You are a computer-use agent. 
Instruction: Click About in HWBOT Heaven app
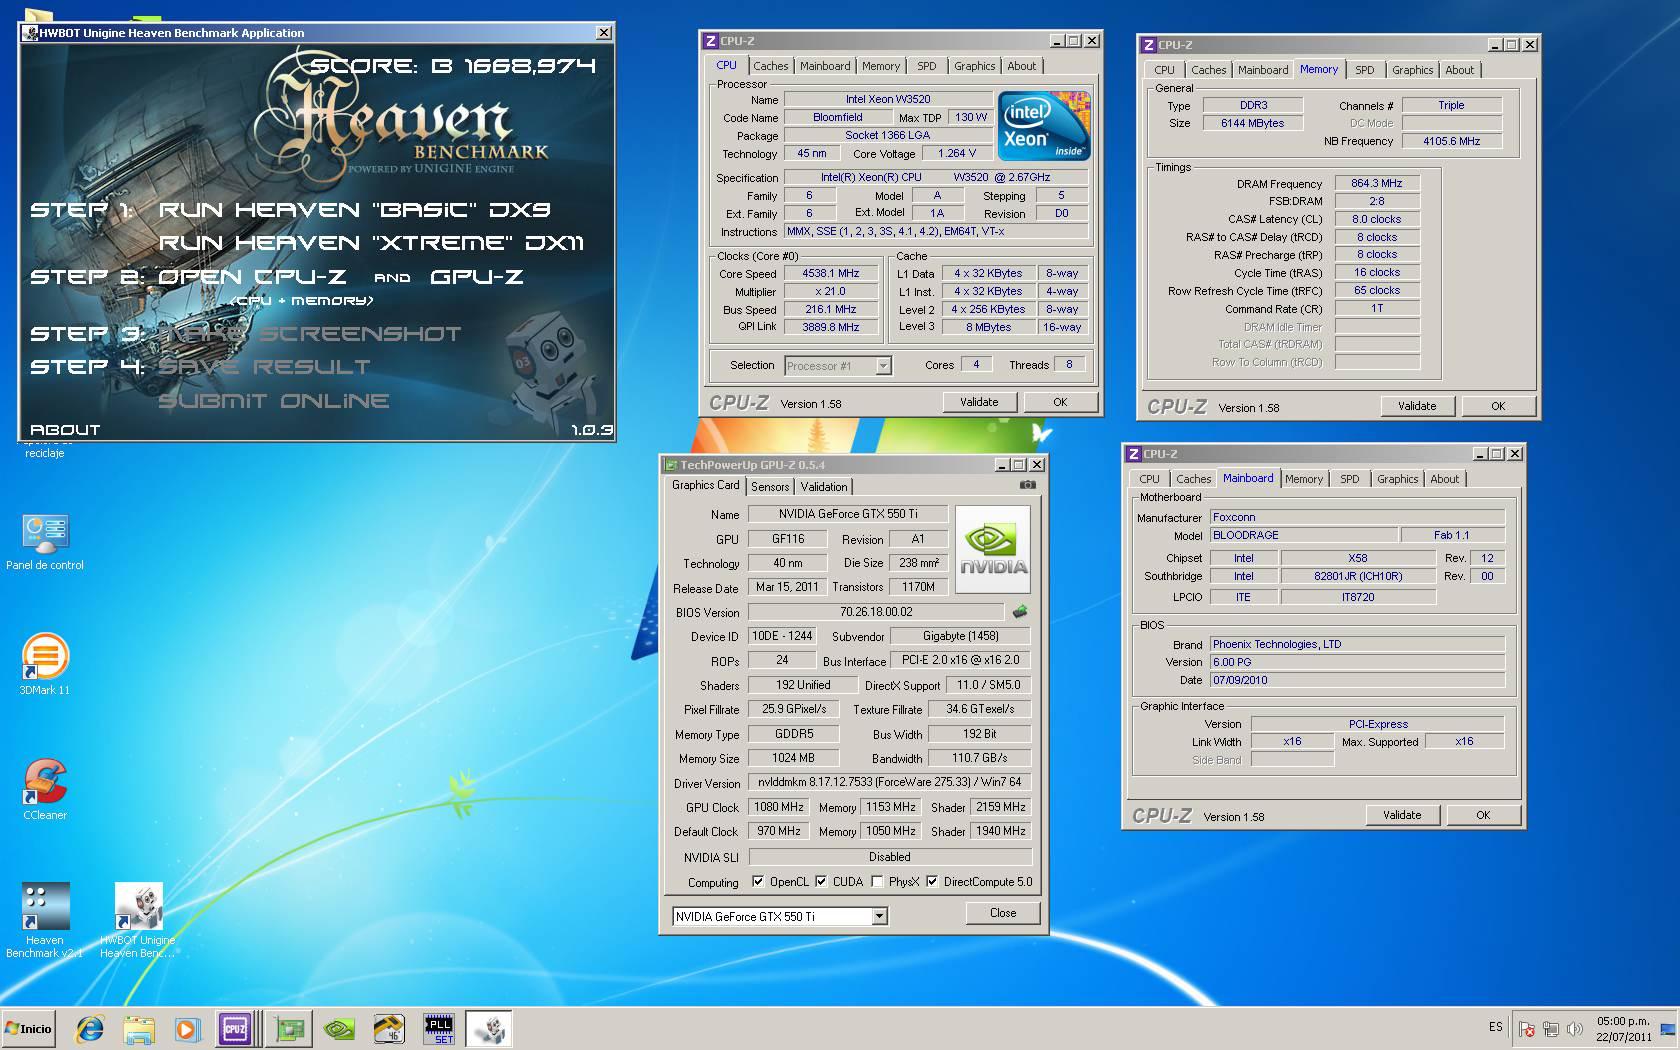pos(65,430)
